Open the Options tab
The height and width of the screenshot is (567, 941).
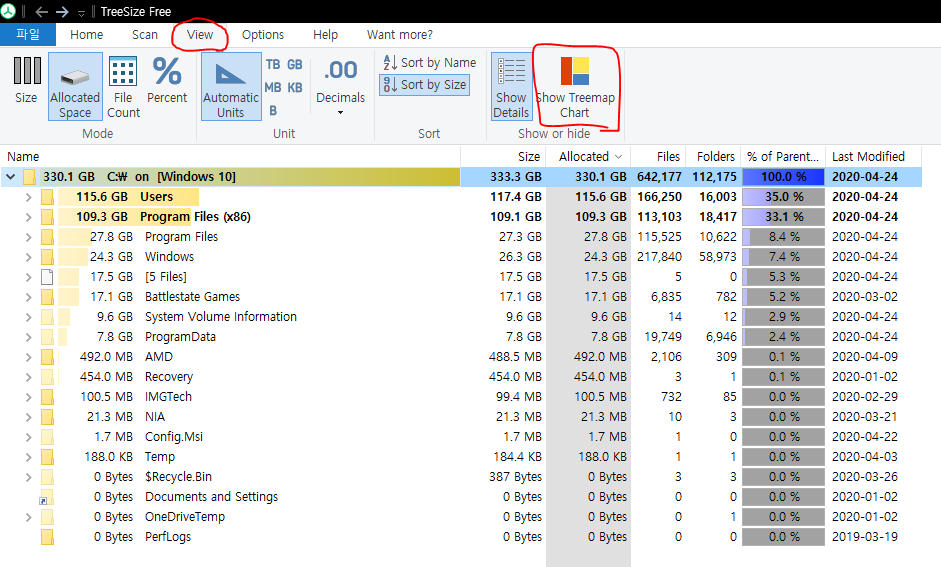click(x=263, y=35)
